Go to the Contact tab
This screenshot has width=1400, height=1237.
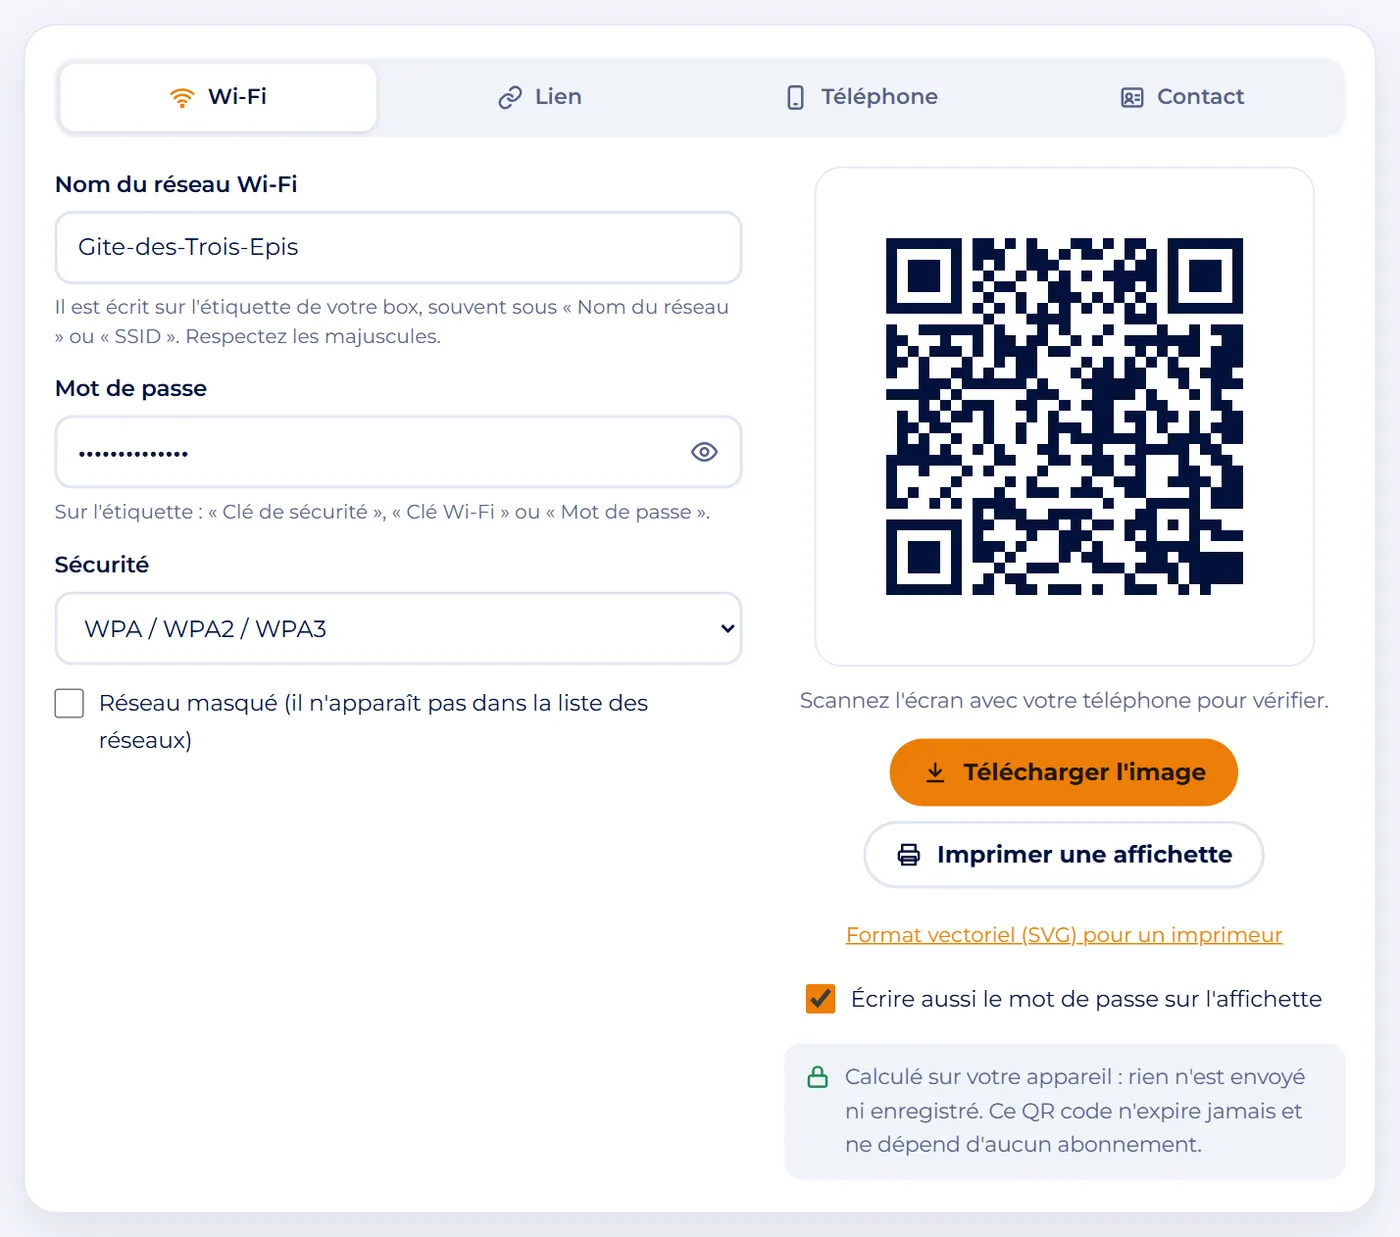1182,97
